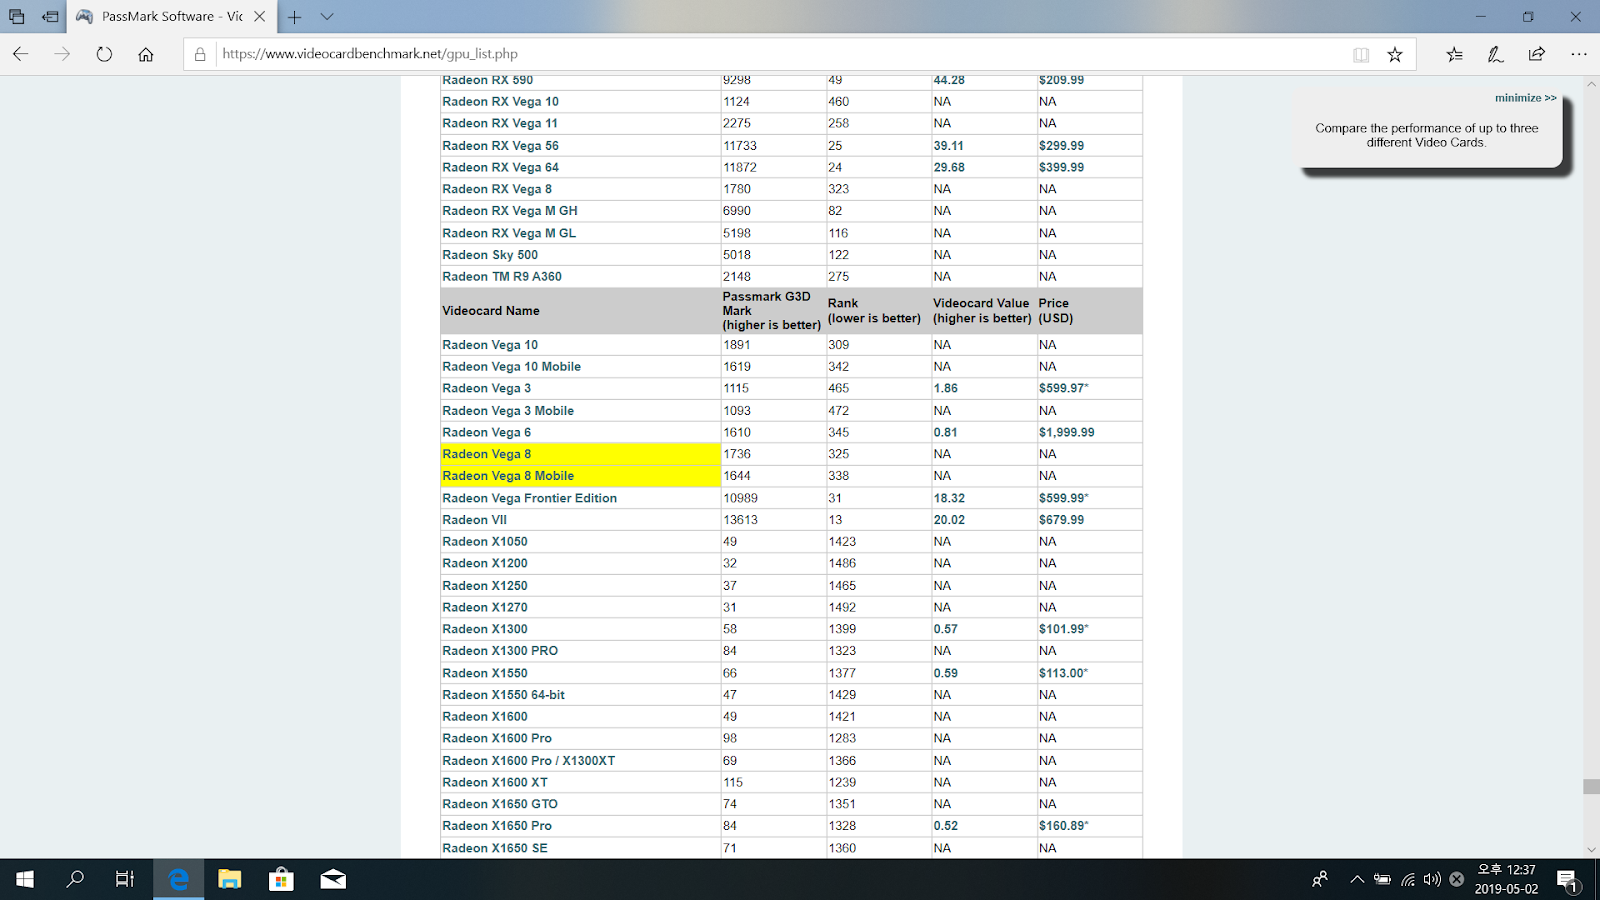1600x900 pixels.
Task: Open Edge settings and more menu
Action: [x=1579, y=54]
